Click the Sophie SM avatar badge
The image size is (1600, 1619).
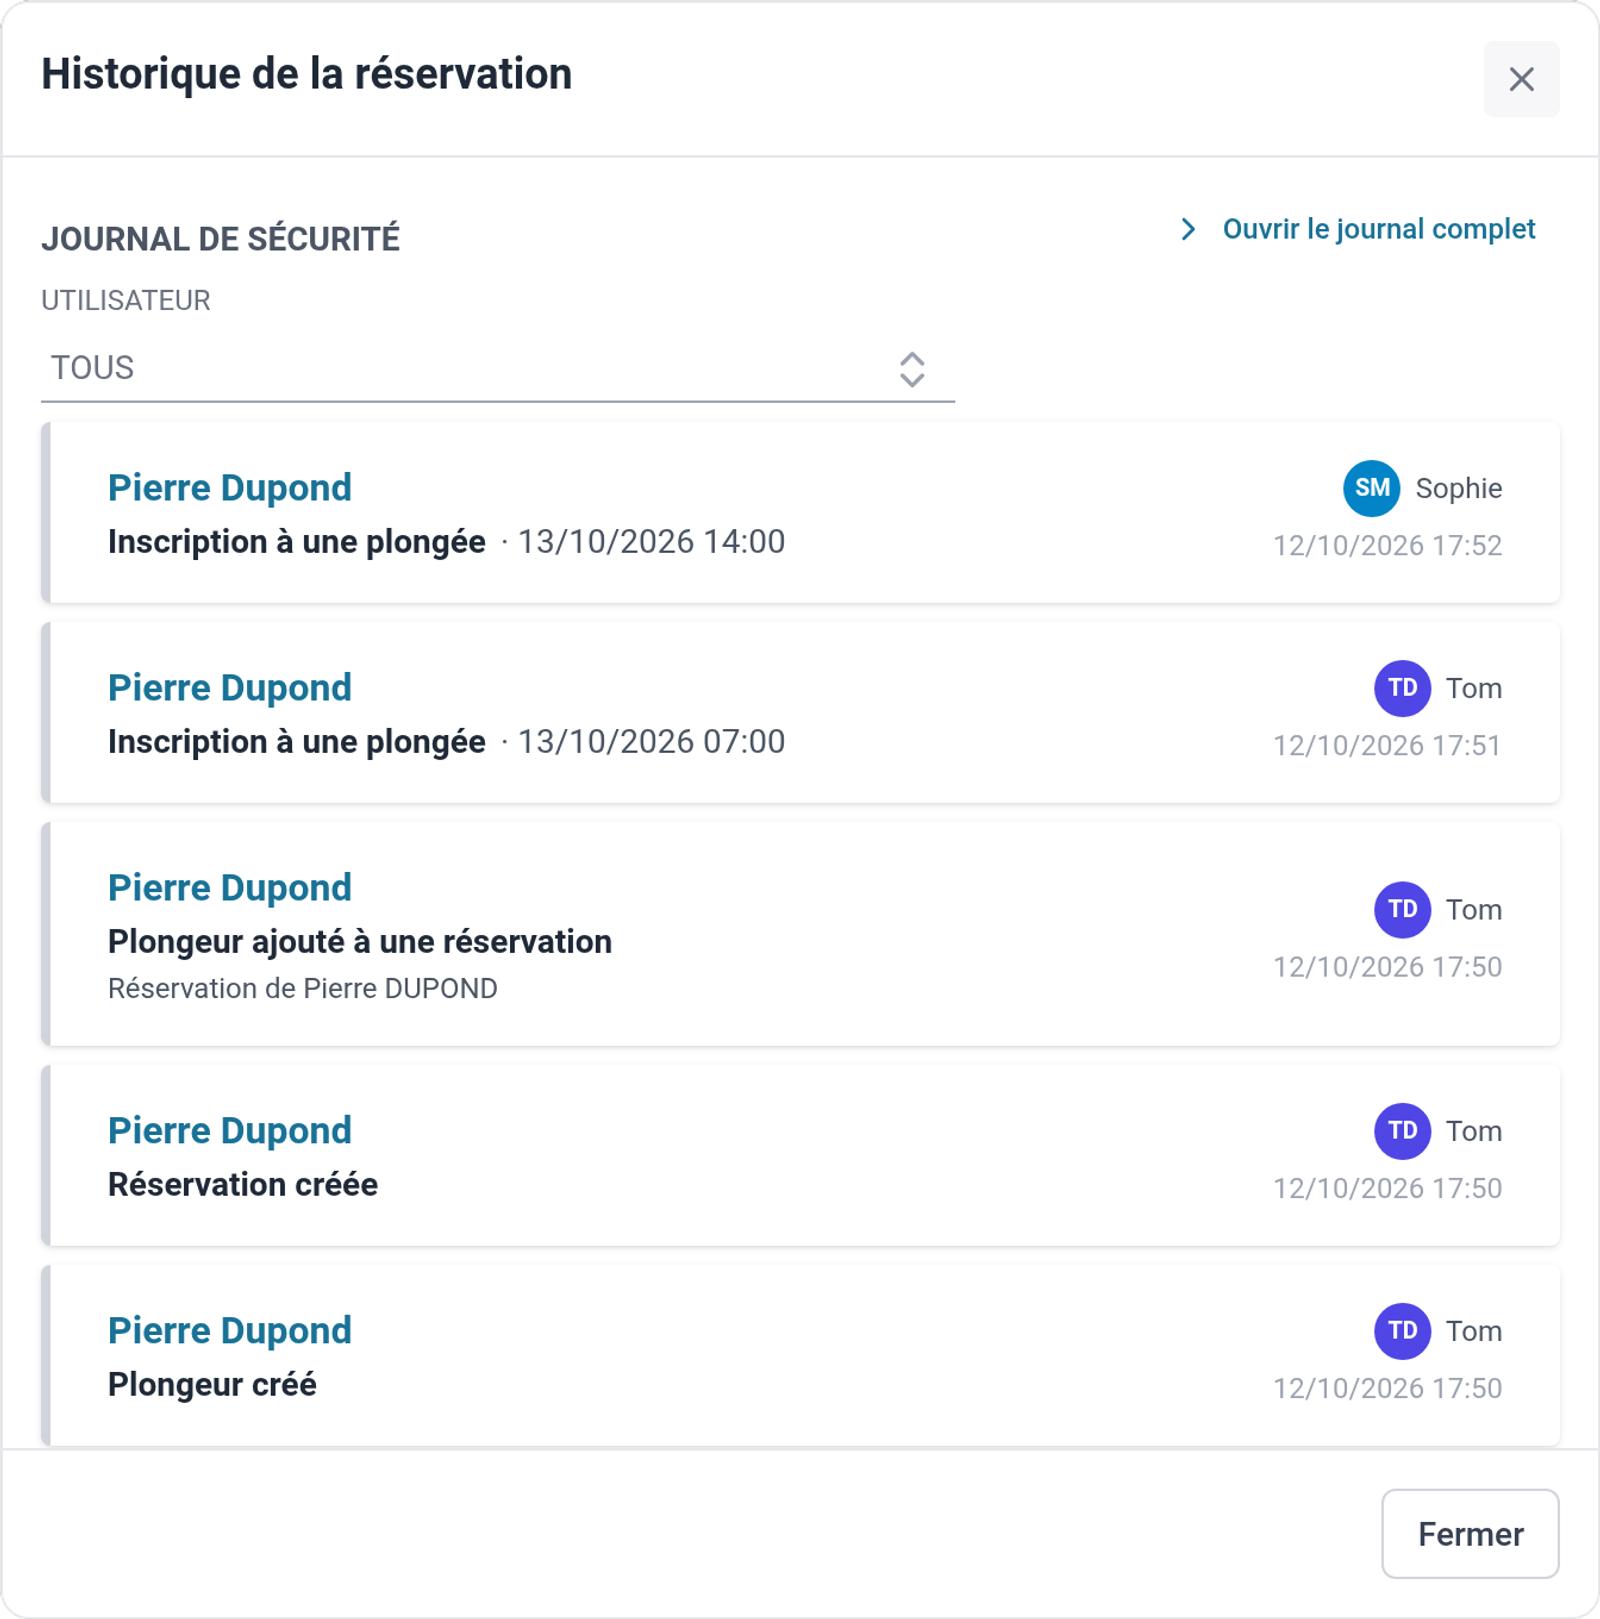[1371, 488]
